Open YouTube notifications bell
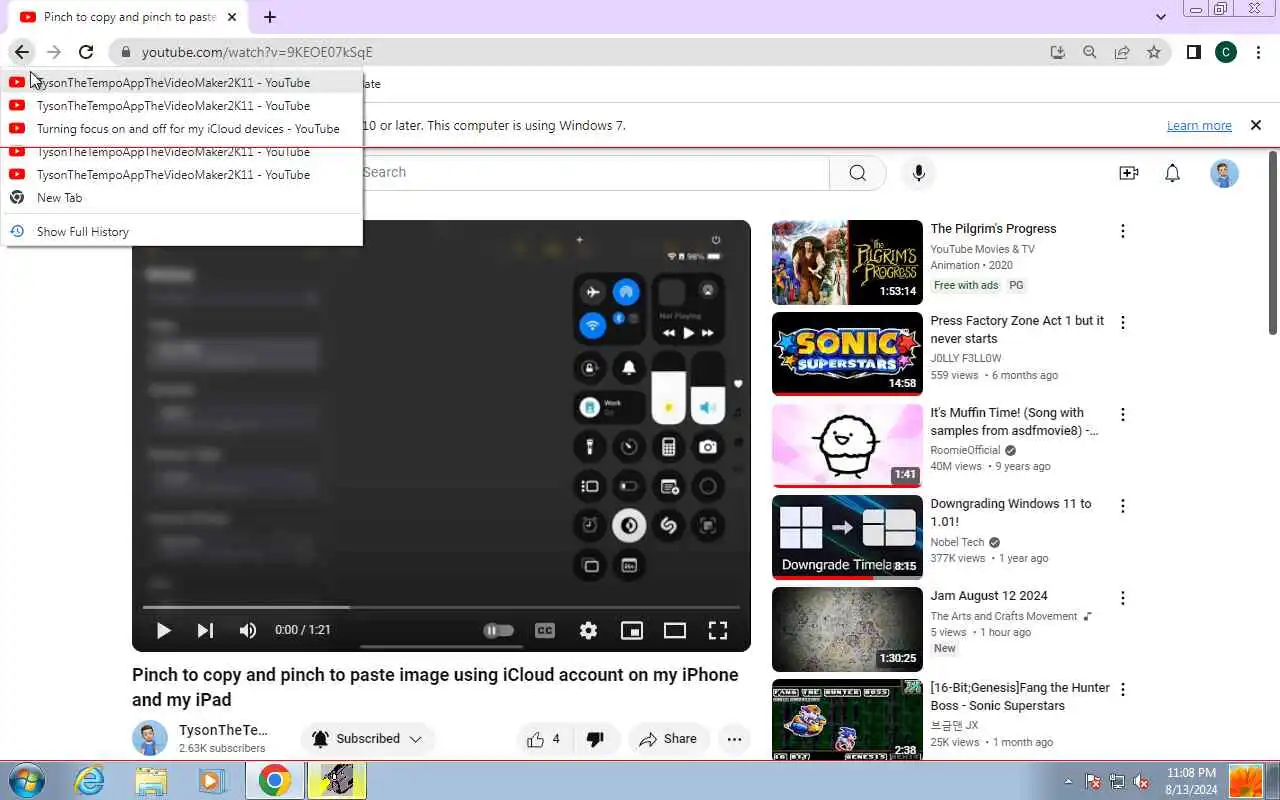1280x800 pixels. pos(1173,173)
